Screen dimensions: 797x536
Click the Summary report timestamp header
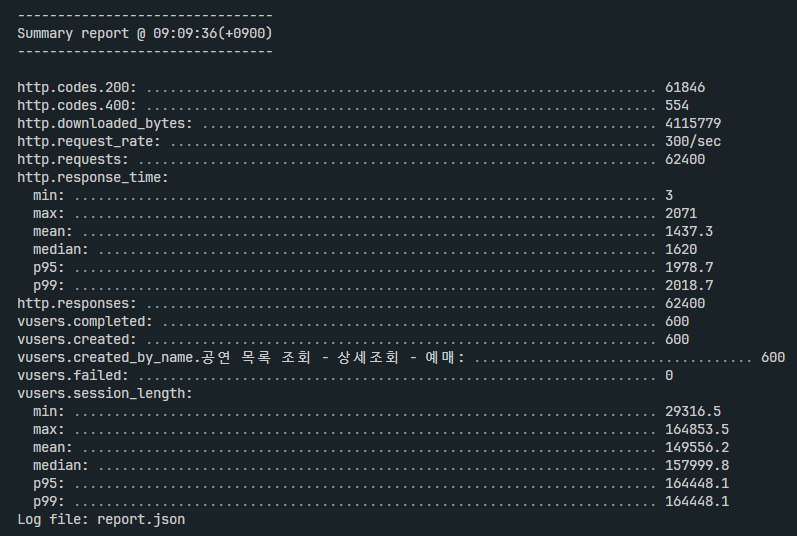tap(145, 34)
